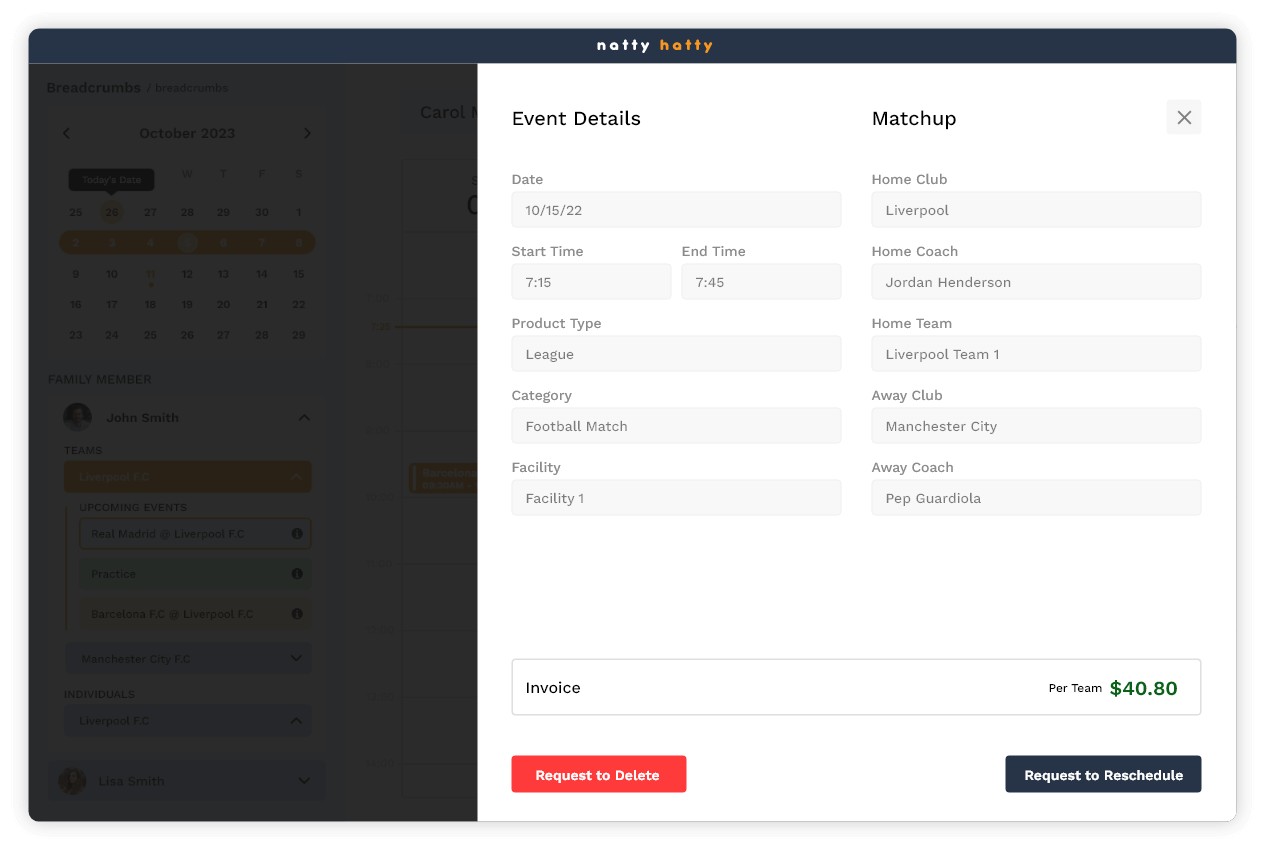Select October 26, marked as Today's Date

(x=111, y=212)
